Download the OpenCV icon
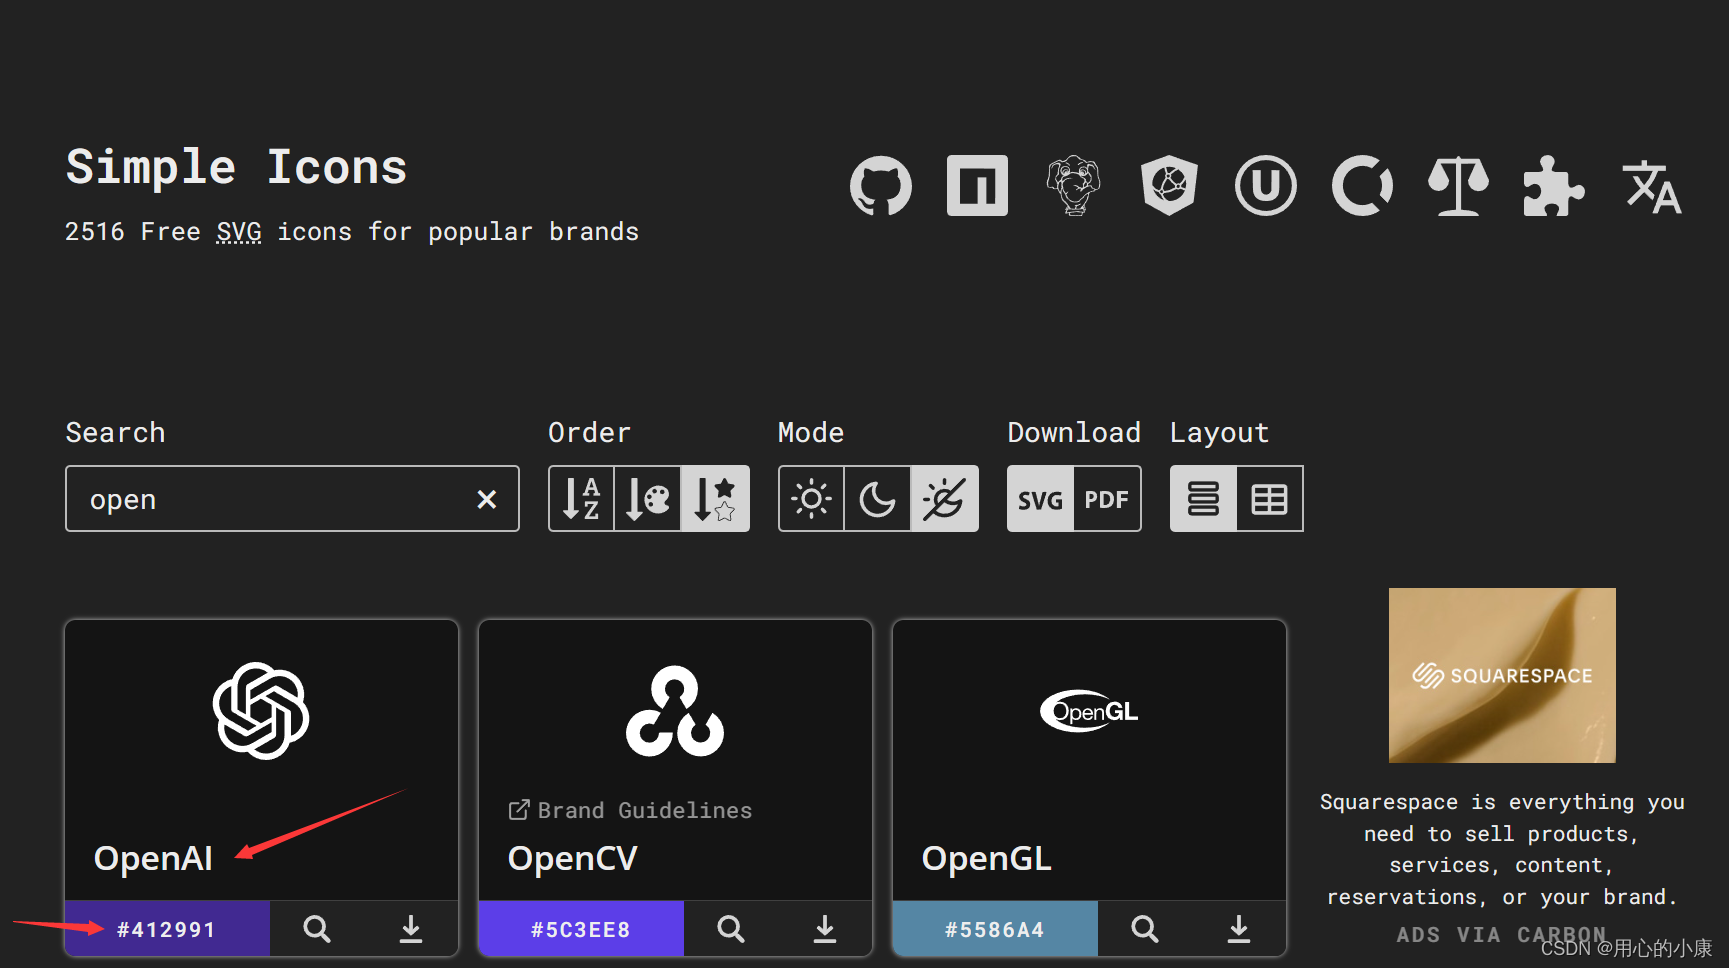This screenshot has height=968, width=1729. click(825, 929)
